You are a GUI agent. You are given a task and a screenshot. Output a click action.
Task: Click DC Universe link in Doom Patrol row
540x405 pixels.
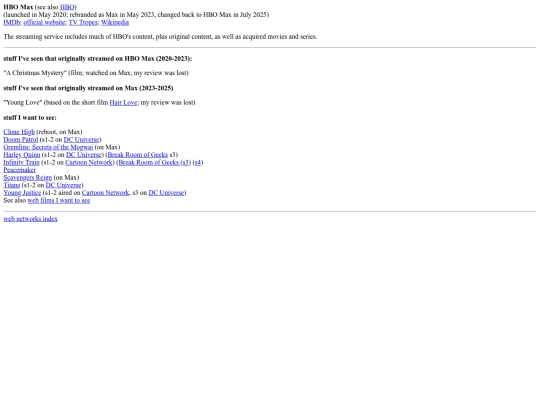82,139
